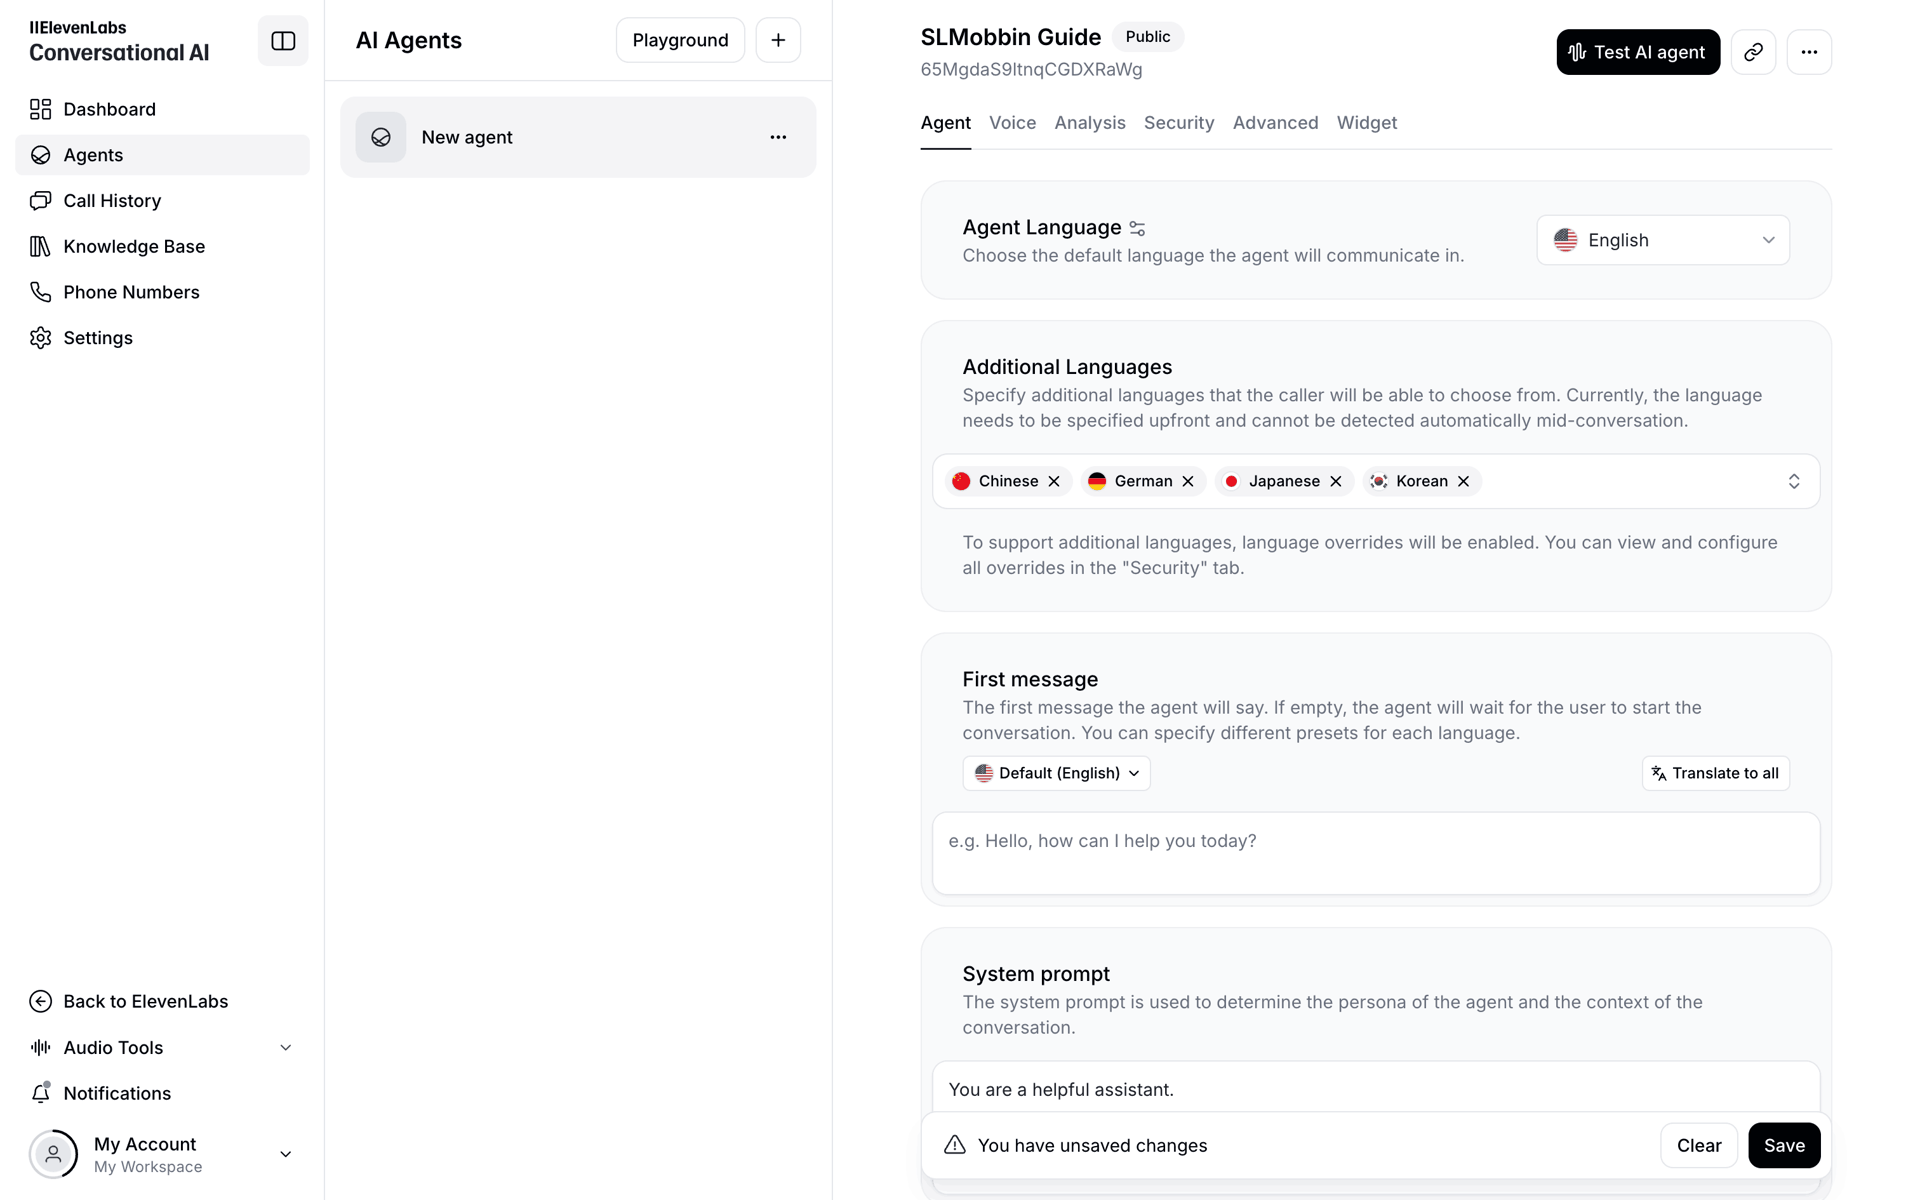Switch to the Agent tab

(x=945, y=123)
